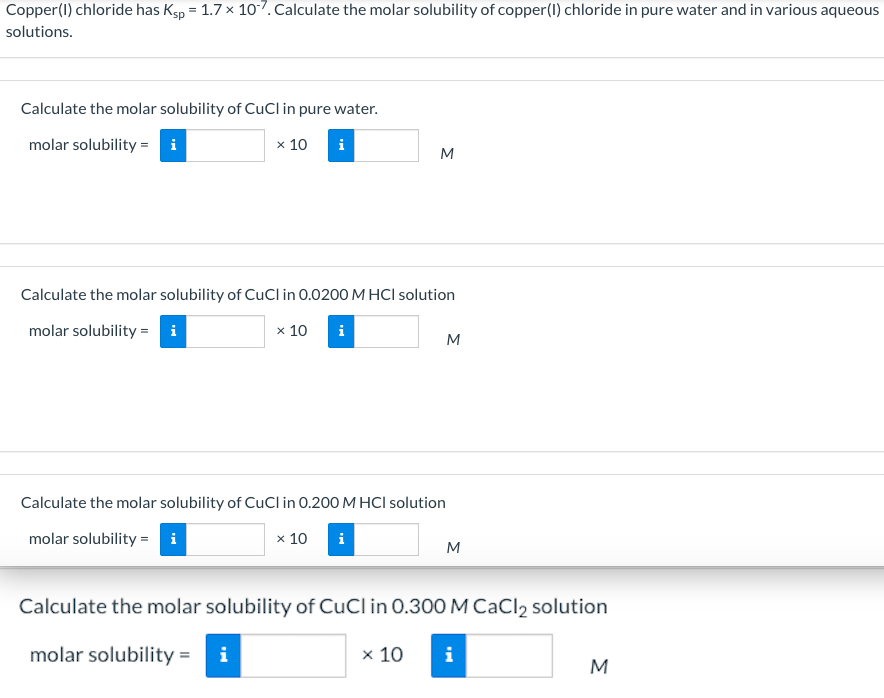Click the 0.200 M HCl solution question text
This screenshot has width=884, height=698.
coord(233,503)
